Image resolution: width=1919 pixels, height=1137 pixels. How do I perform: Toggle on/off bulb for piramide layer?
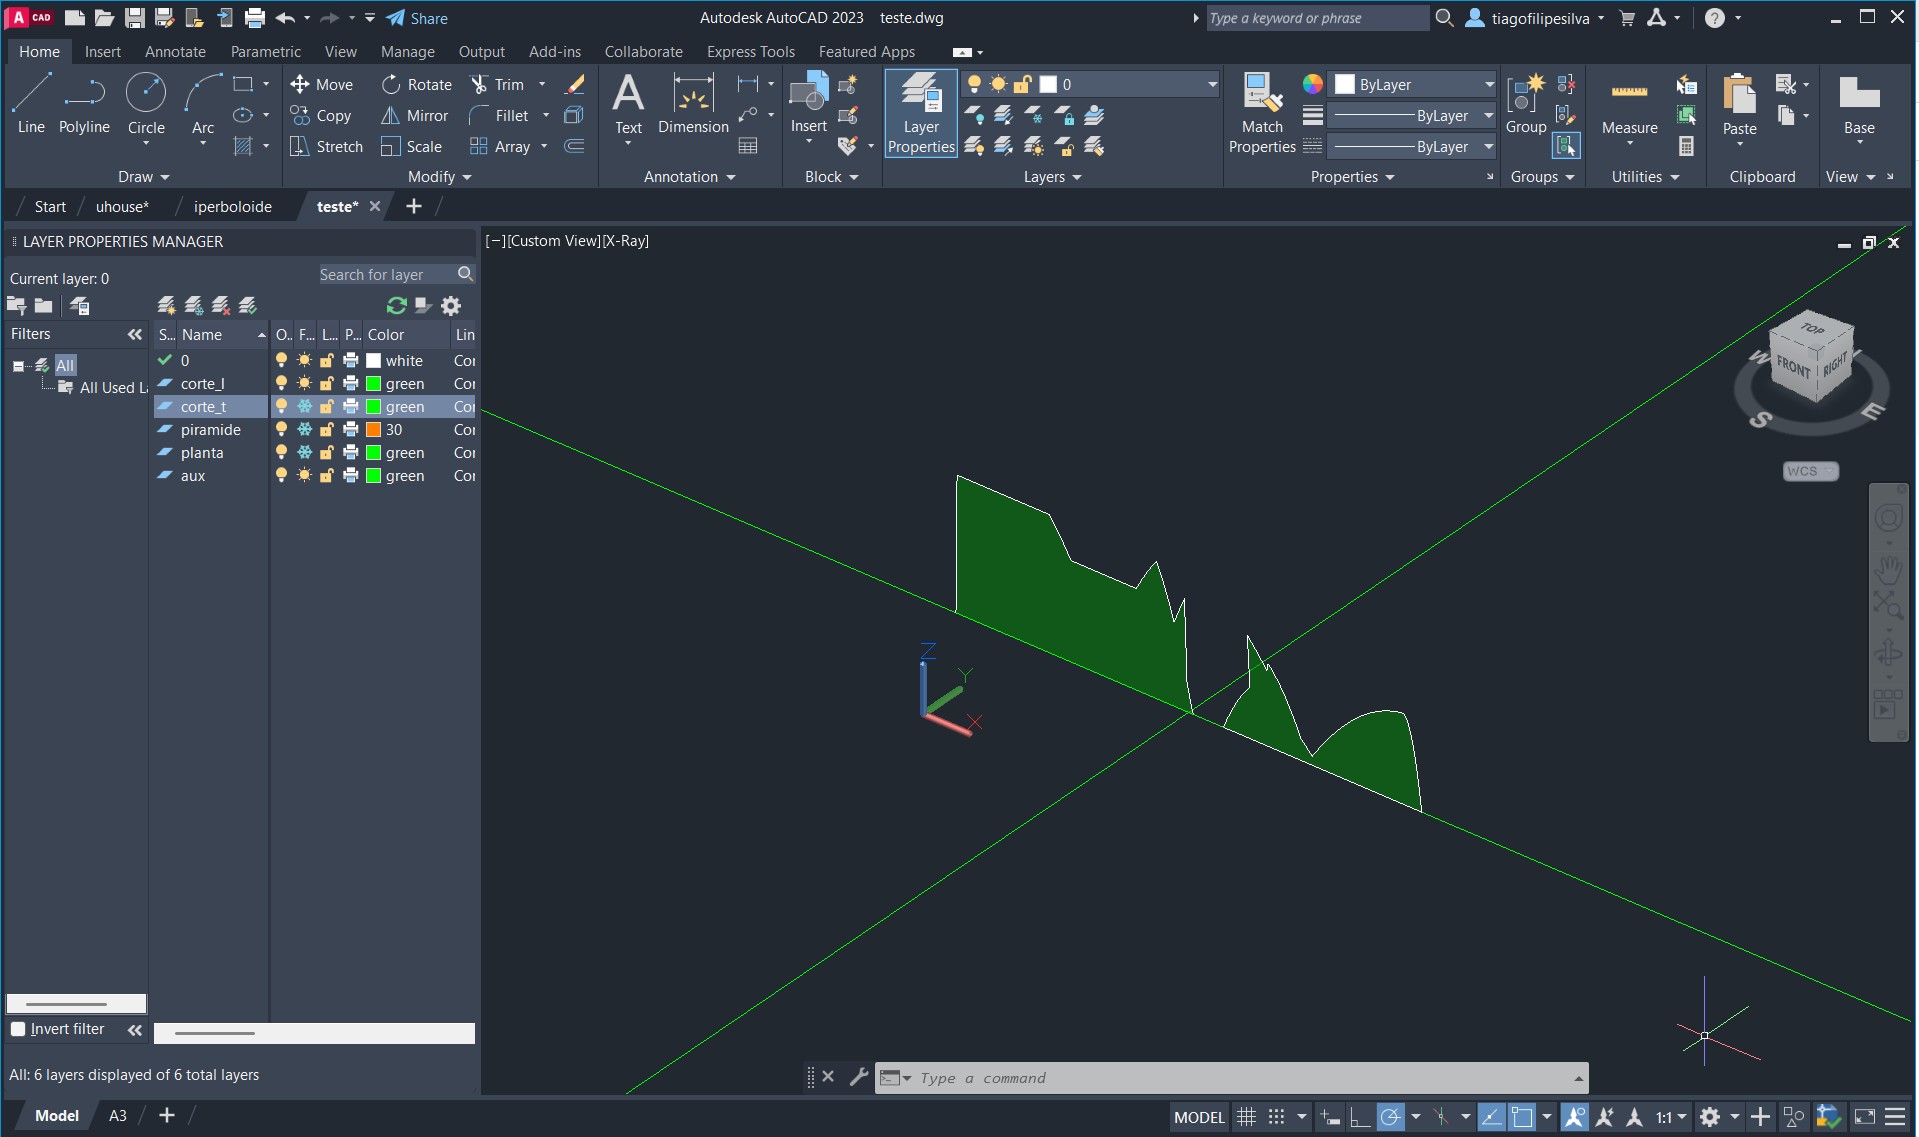point(282,430)
